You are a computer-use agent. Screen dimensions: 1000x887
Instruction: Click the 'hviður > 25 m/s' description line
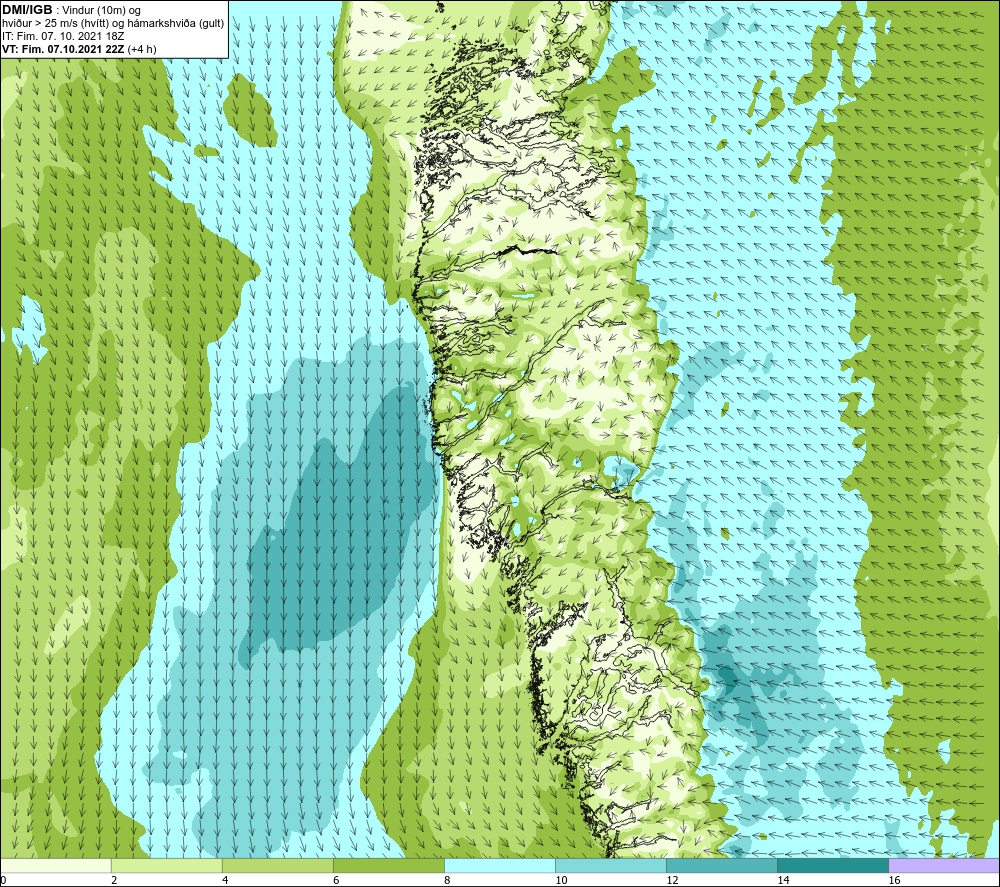pos(114,24)
